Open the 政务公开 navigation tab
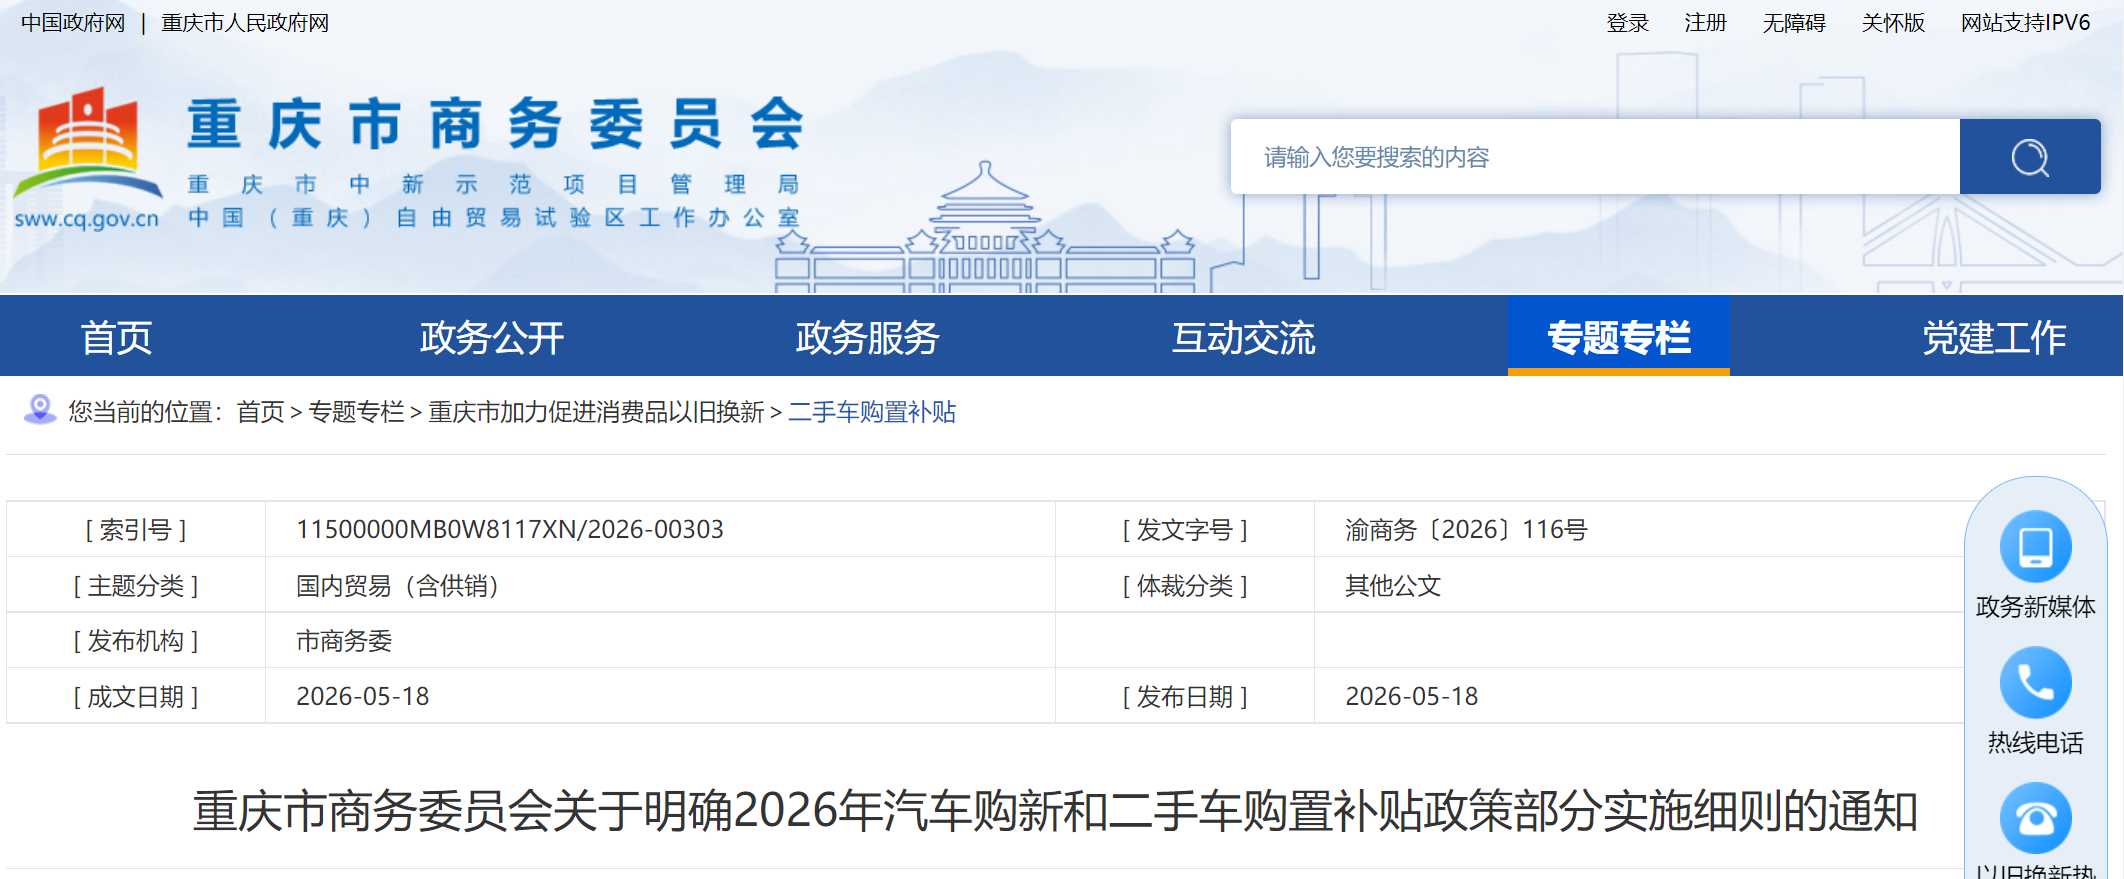The image size is (2124, 879). click(x=492, y=338)
